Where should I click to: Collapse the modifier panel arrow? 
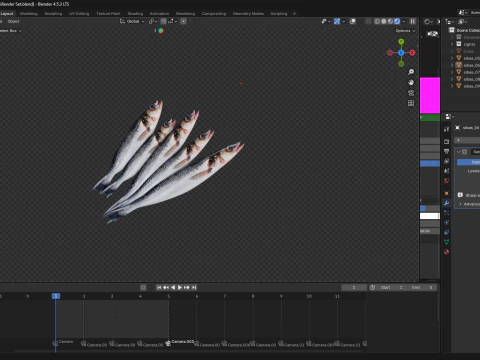pos(459,152)
